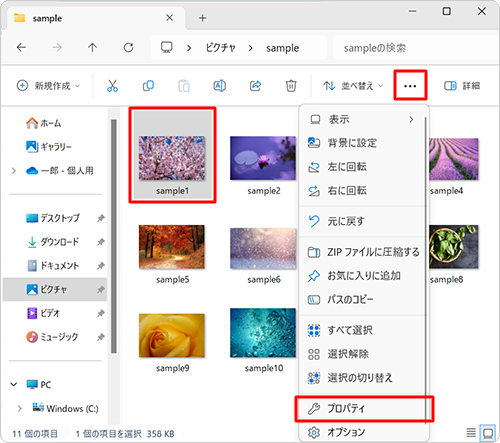Select ピクチャ in the sidebar
The width and height of the screenshot is (500, 443).
(x=55, y=289)
